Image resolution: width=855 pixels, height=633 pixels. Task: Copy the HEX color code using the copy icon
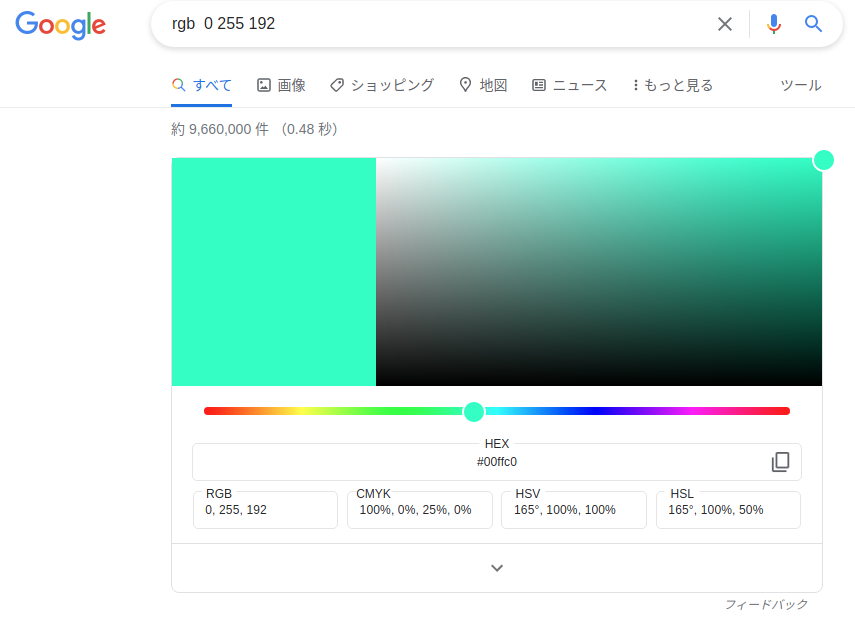[780, 462]
